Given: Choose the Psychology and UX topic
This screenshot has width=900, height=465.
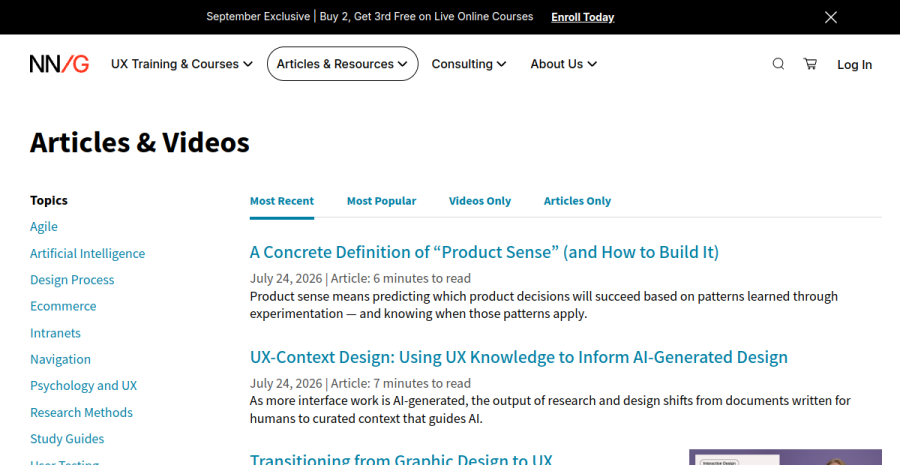Looking at the screenshot, I should click(x=83, y=385).
